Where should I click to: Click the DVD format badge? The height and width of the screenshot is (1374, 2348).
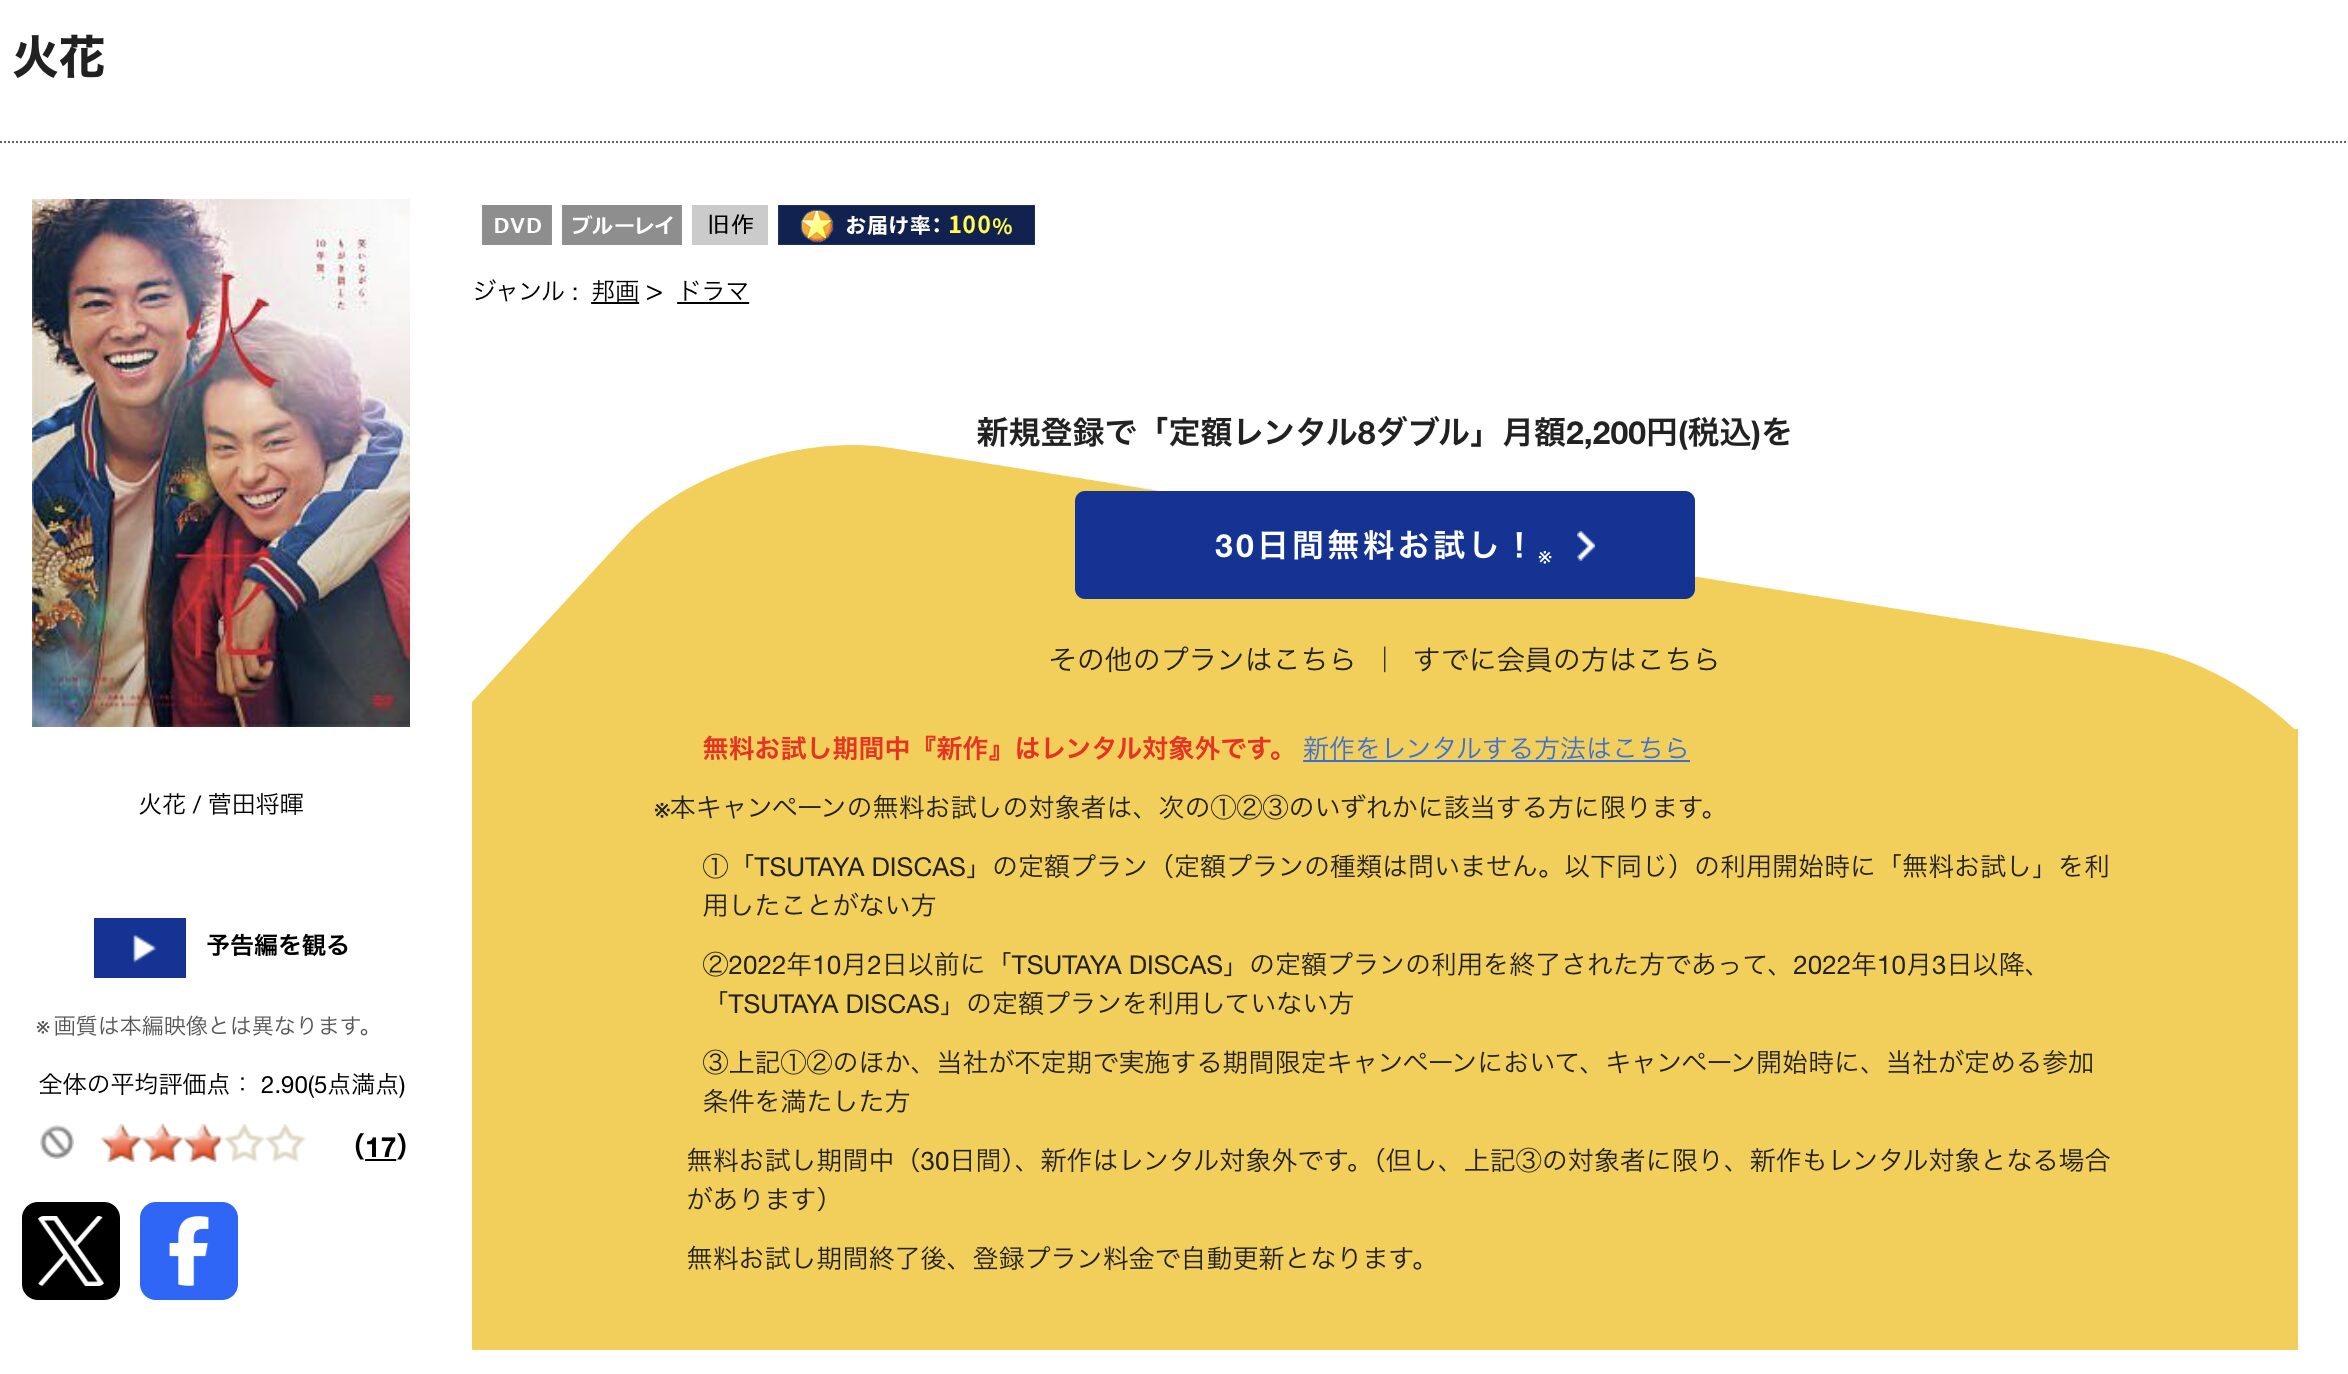(x=517, y=225)
